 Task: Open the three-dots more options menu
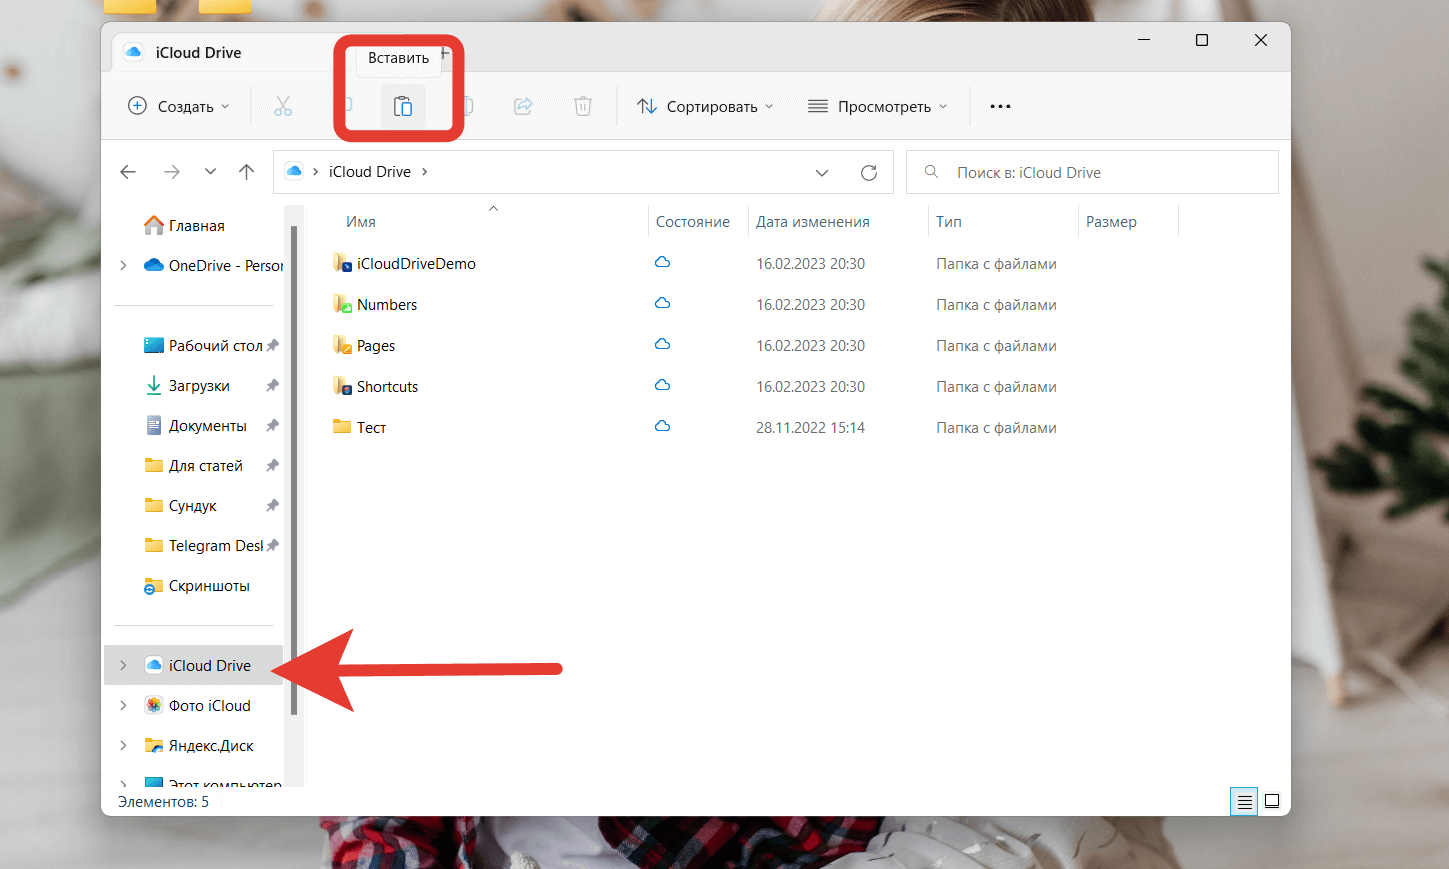1000,106
